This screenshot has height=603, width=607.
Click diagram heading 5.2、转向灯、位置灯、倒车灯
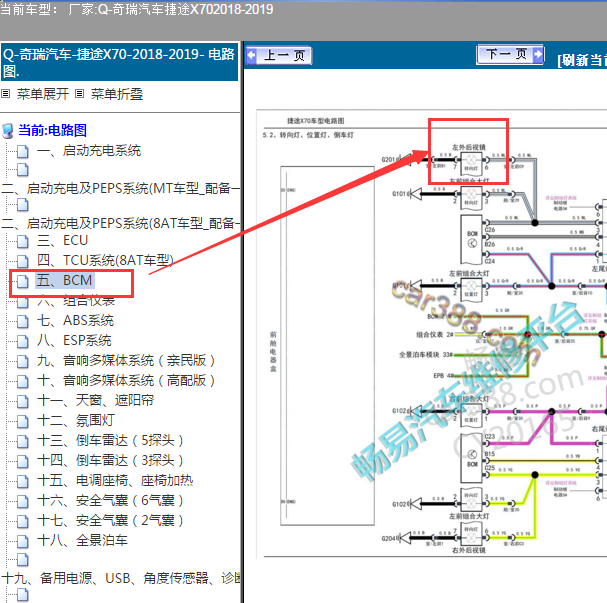pyautogui.click(x=308, y=135)
